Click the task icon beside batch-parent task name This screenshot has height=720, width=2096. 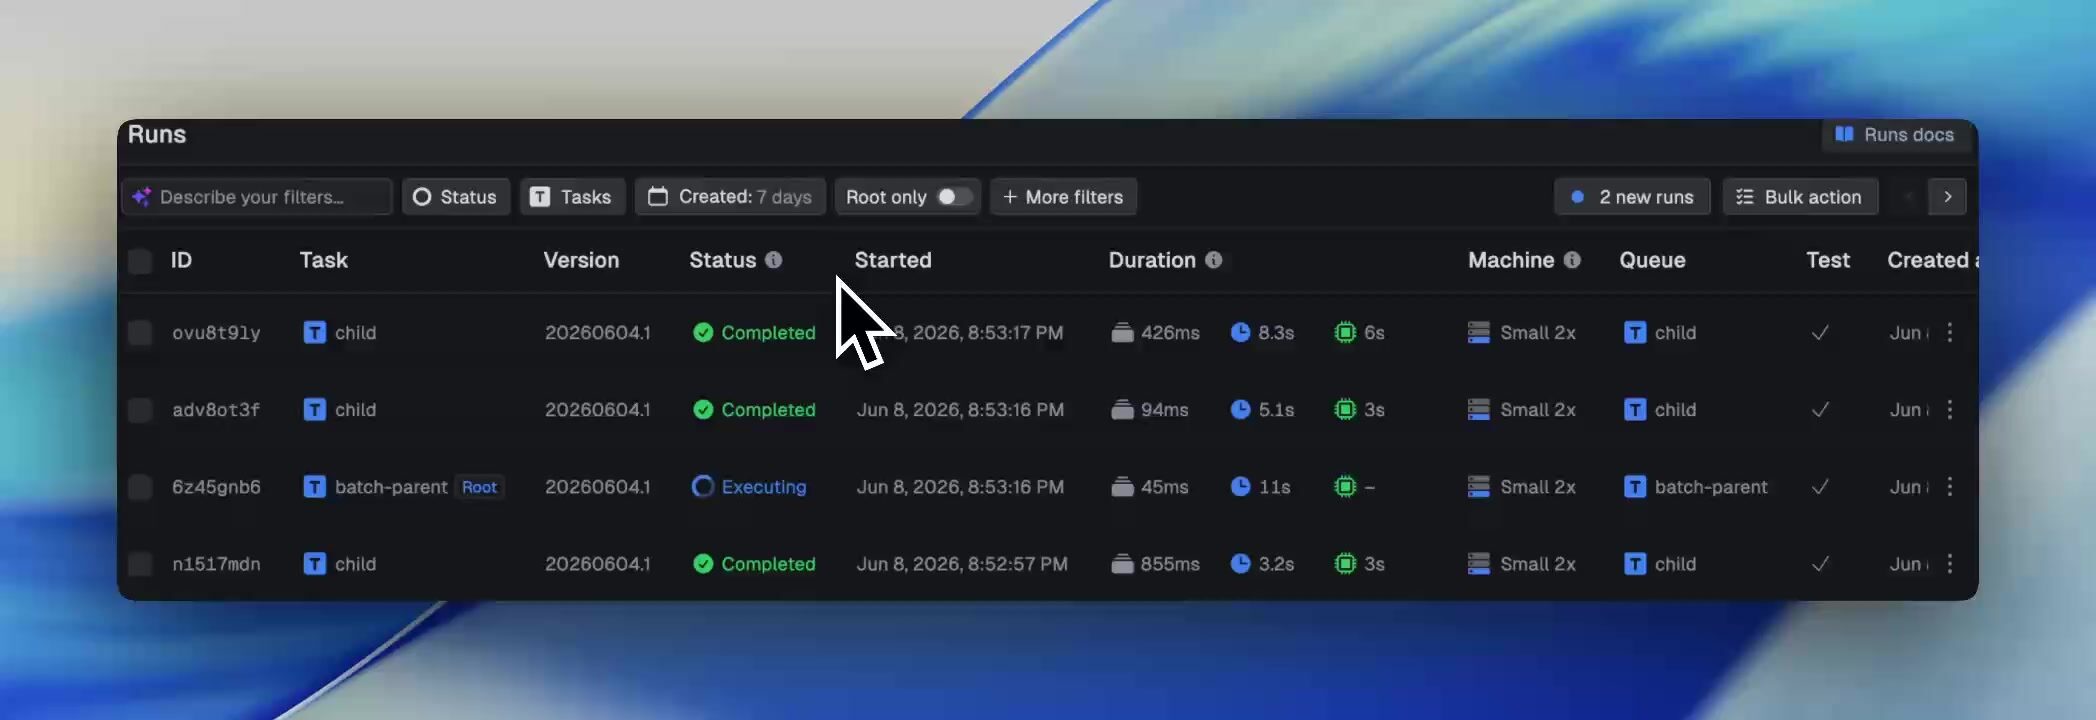click(x=314, y=487)
